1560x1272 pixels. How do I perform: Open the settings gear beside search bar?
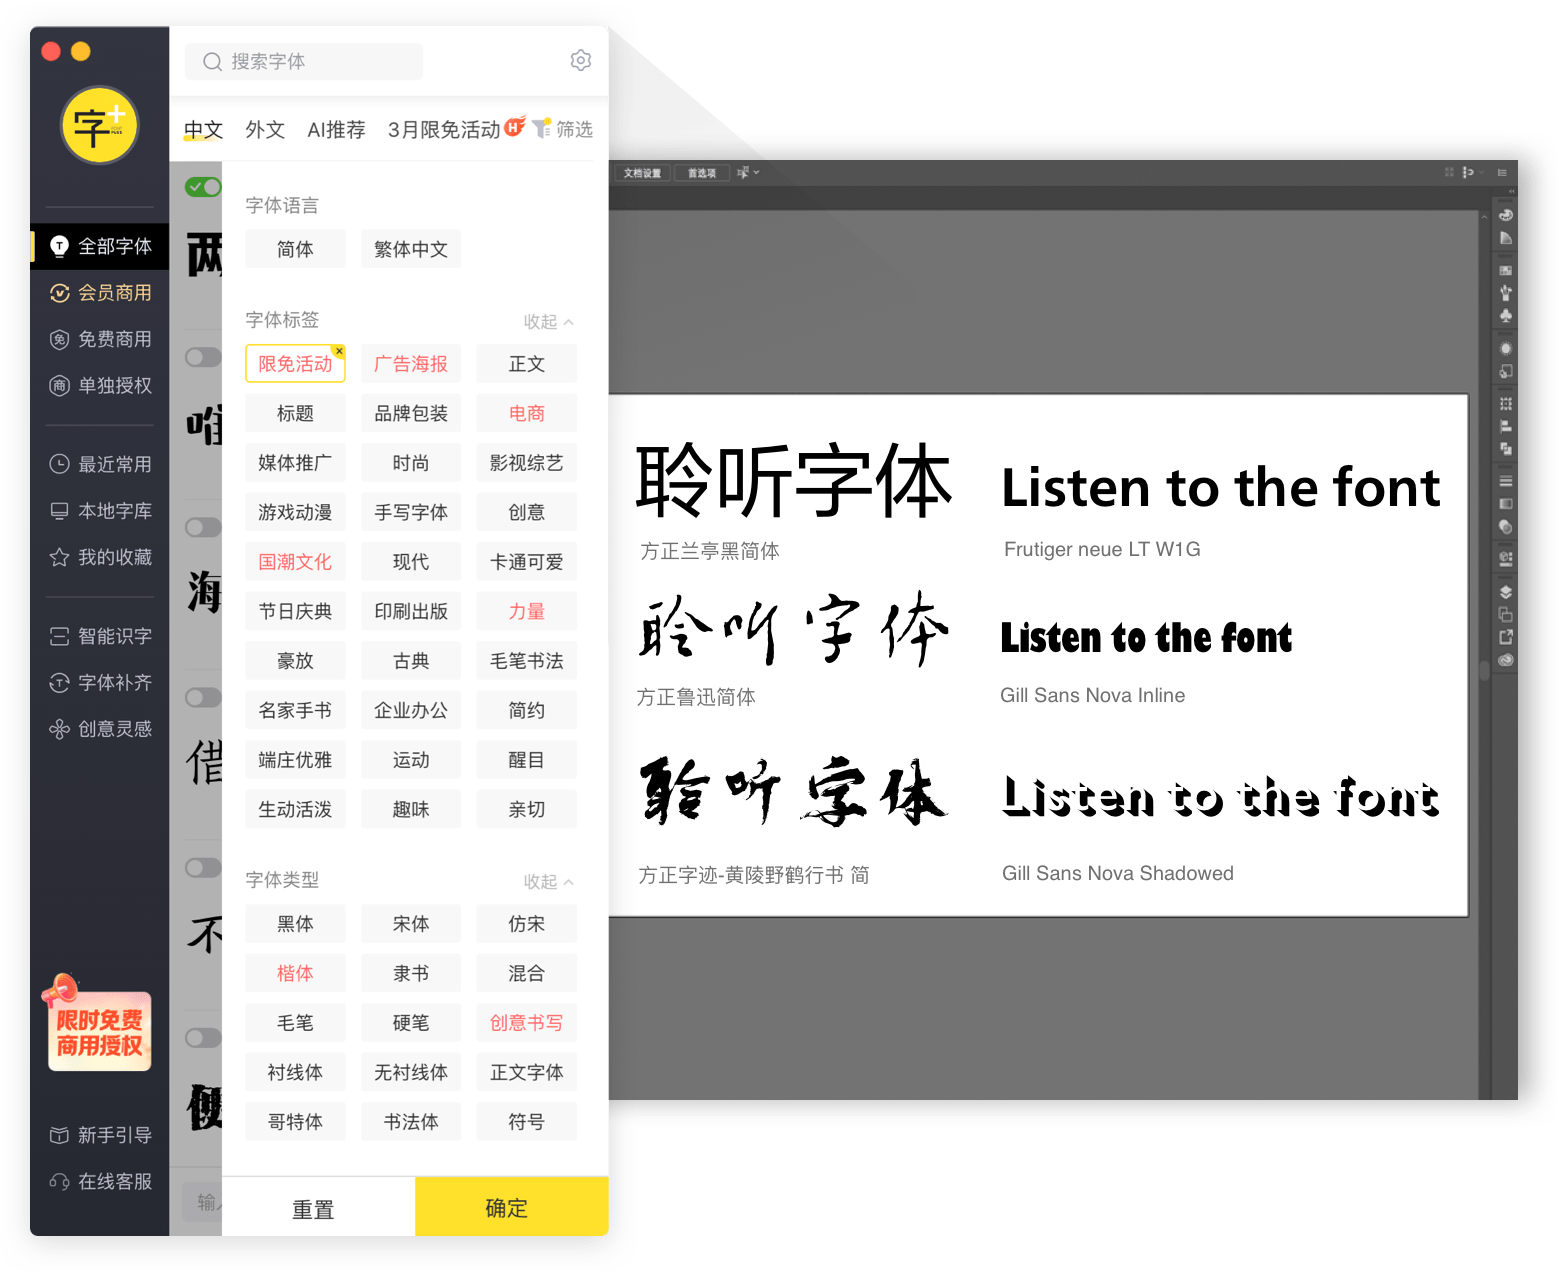tap(581, 60)
